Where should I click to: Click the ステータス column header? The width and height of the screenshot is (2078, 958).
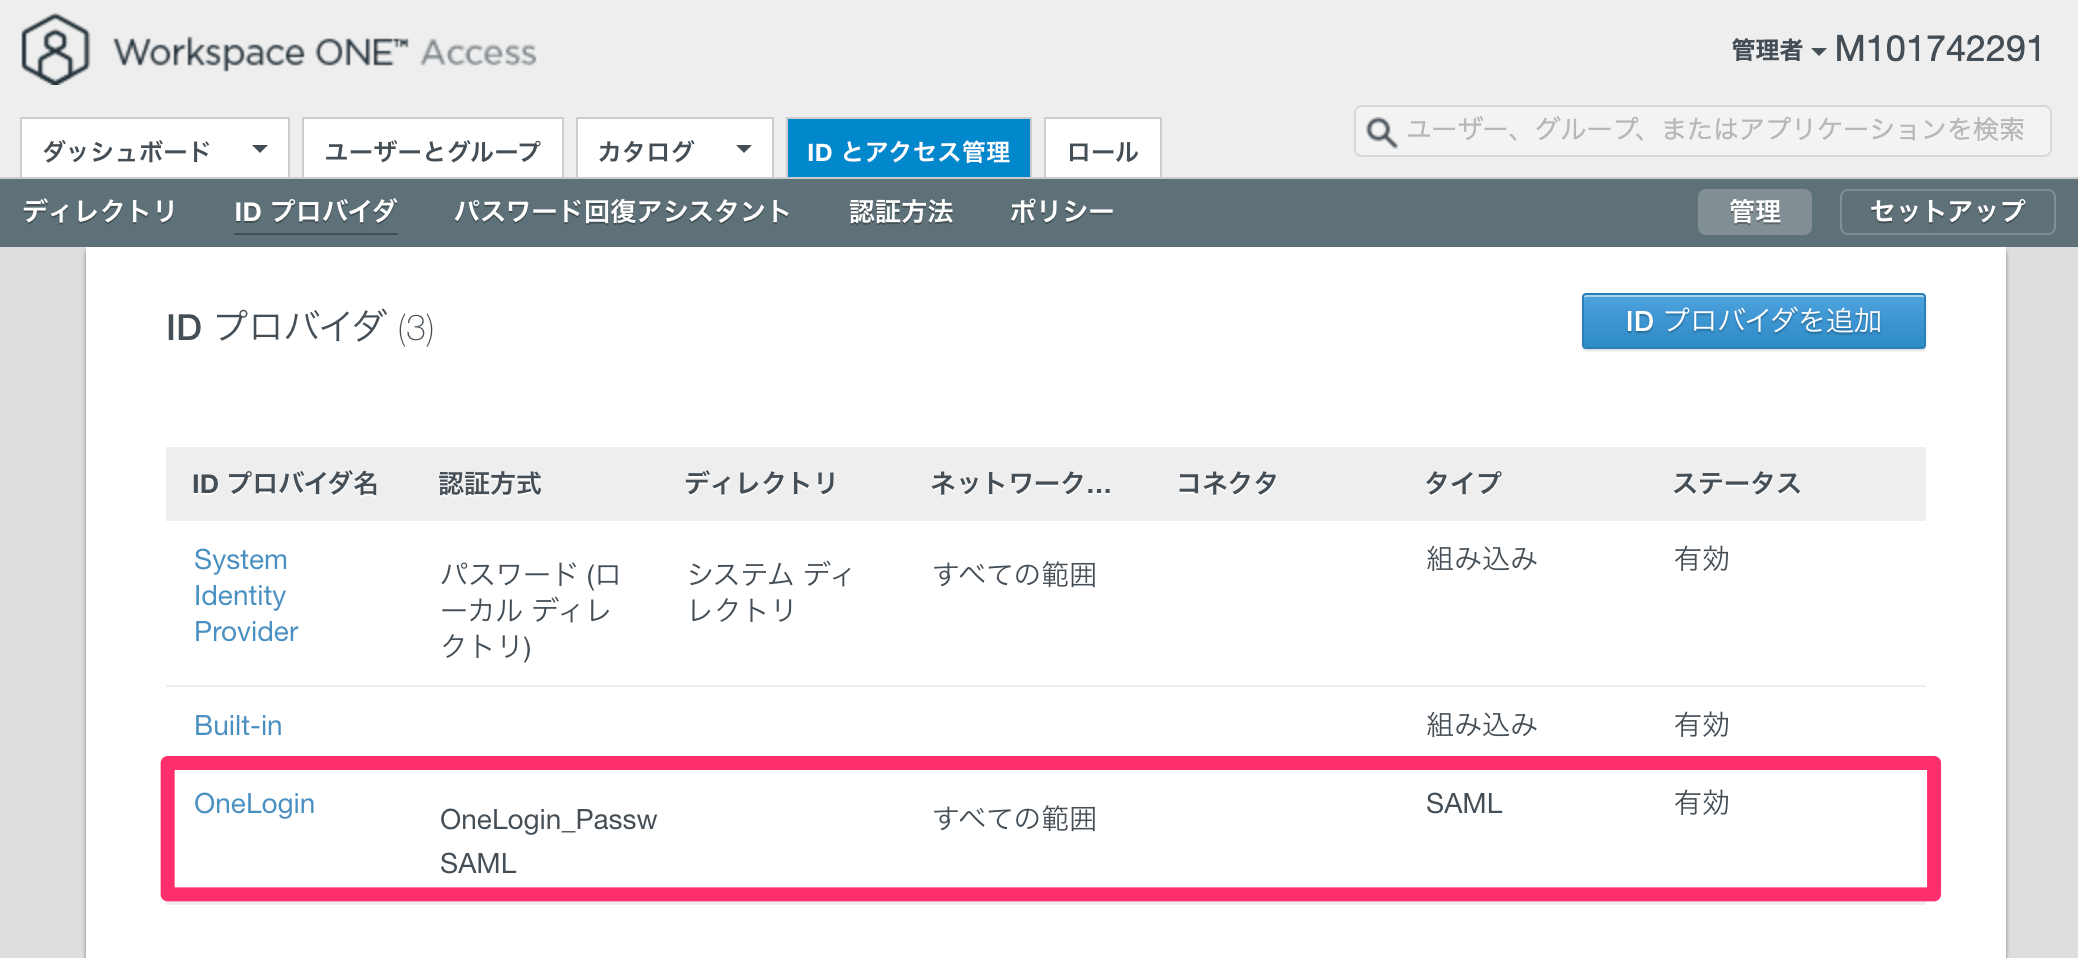tap(1736, 483)
